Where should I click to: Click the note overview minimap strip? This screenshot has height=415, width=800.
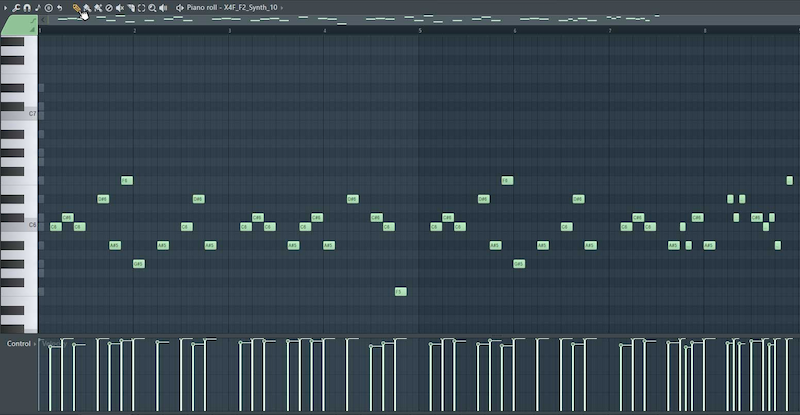point(400,18)
